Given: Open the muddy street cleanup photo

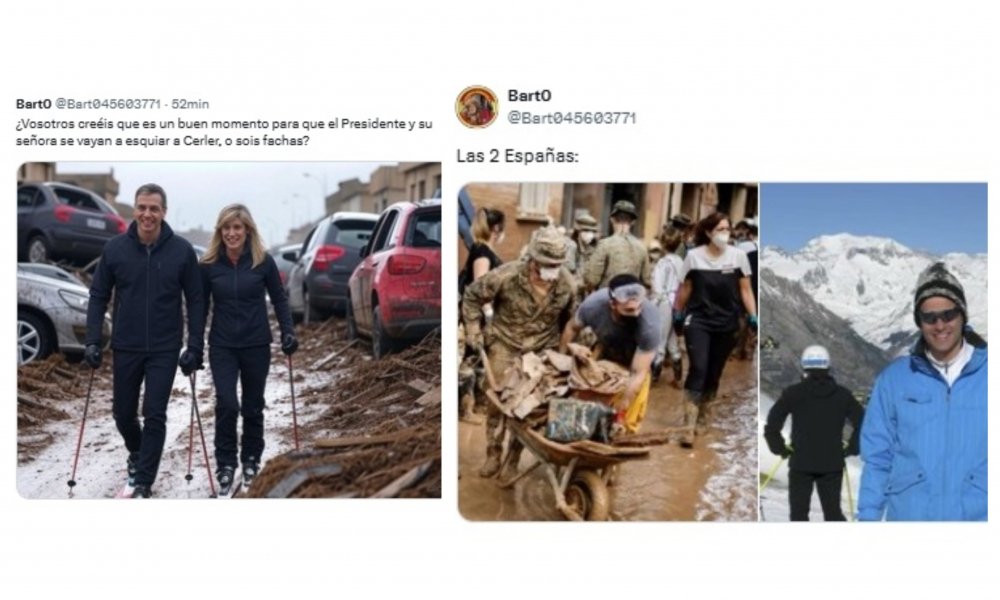Looking at the screenshot, I should [607, 351].
